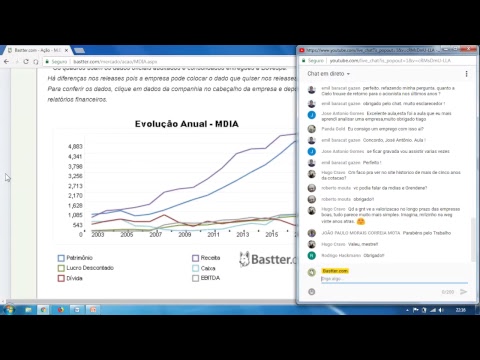Screen dimensions: 480x360
Task: Toggle the Receita series checkbox
Action: (196, 258)
